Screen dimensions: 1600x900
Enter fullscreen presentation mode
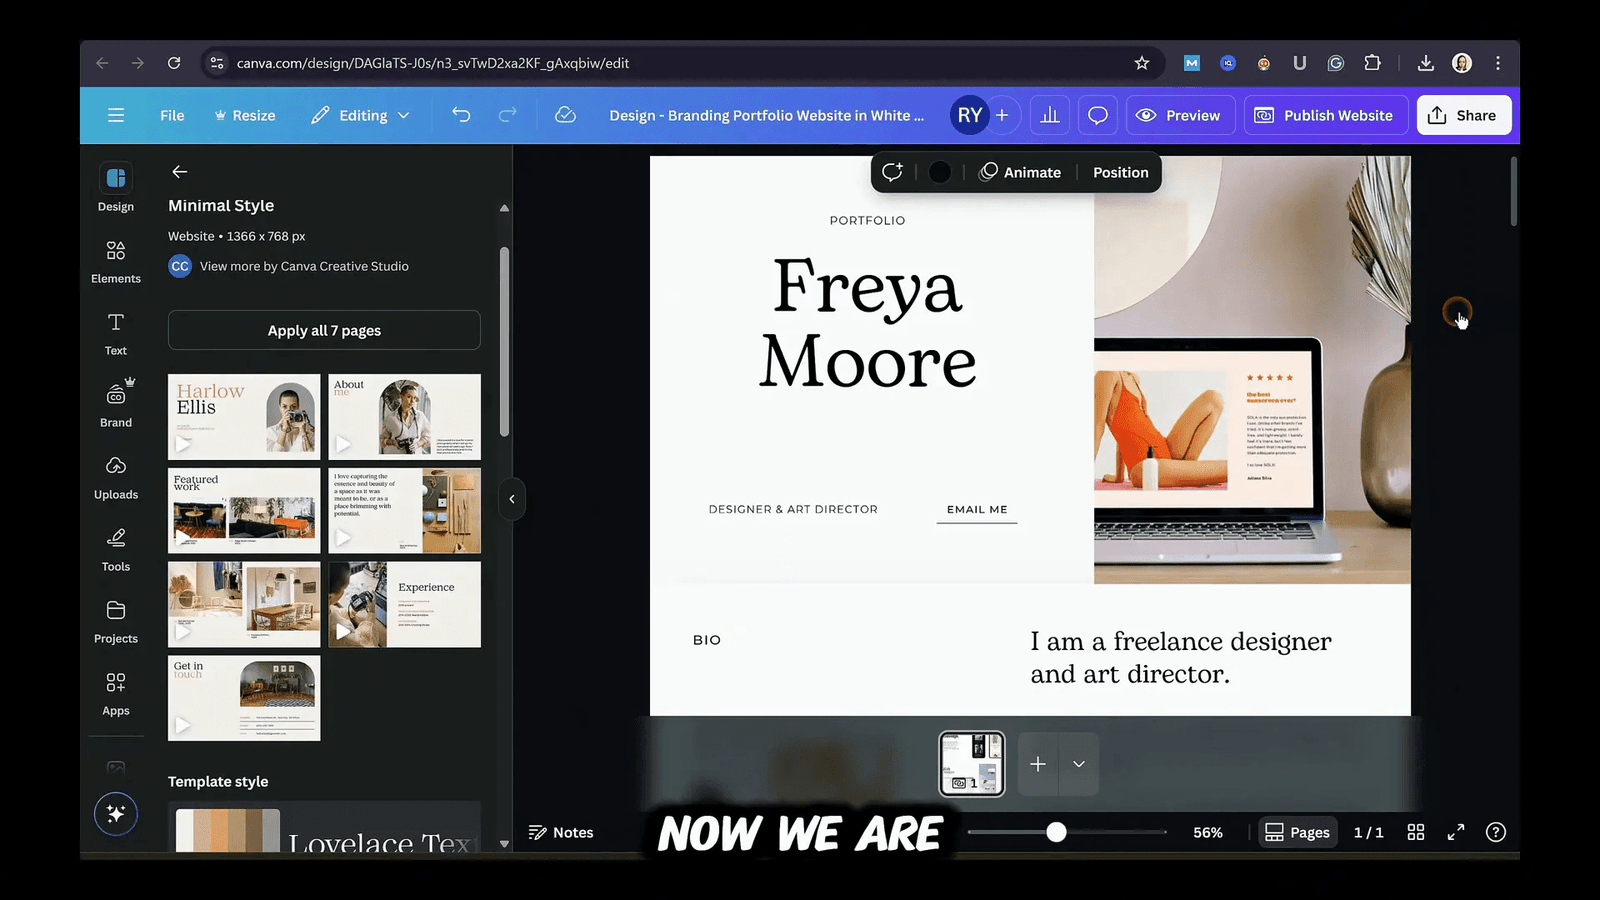(1456, 832)
